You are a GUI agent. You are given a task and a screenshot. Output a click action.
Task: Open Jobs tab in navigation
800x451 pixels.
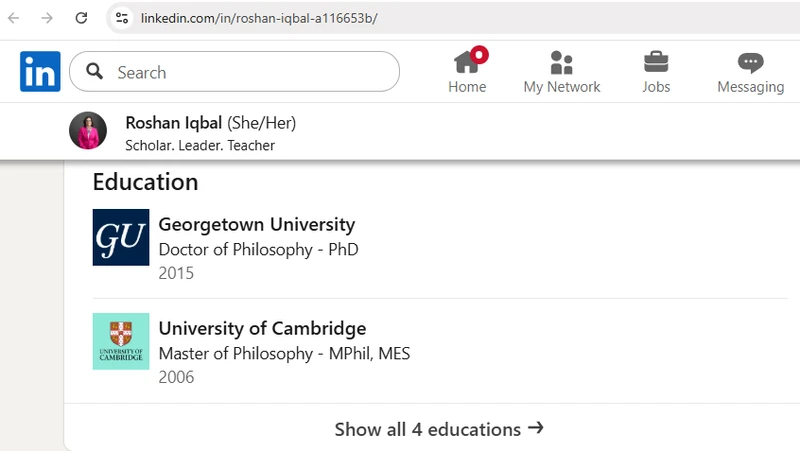[656, 72]
